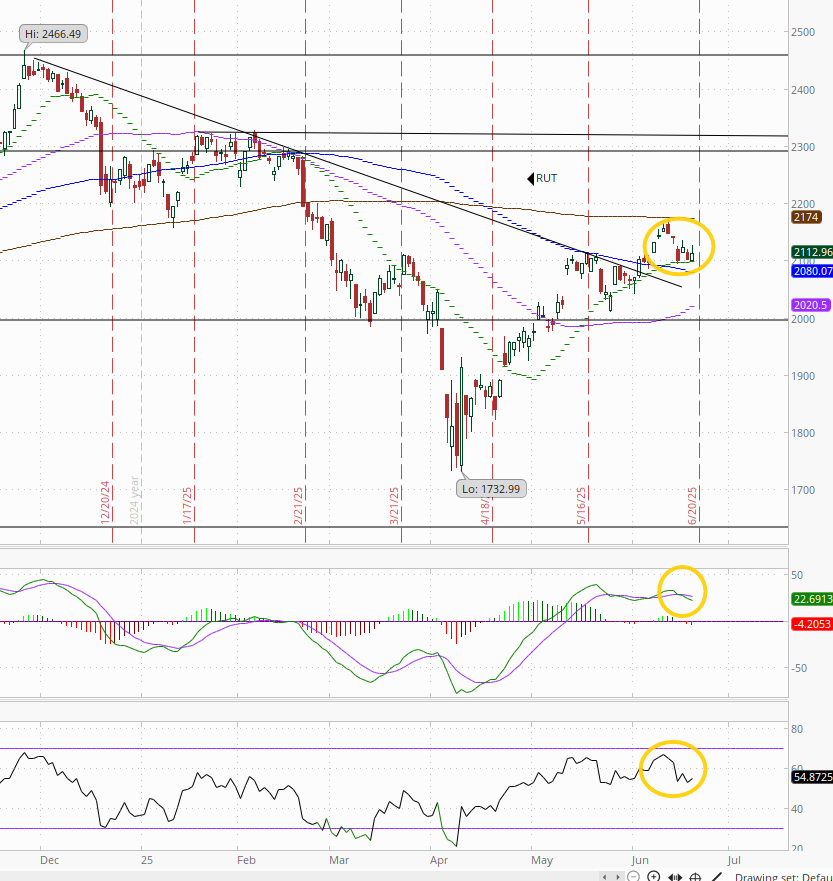Click the Hi: 2466.49 bubble
Image resolution: width=833 pixels, height=881 pixels.
point(53,34)
